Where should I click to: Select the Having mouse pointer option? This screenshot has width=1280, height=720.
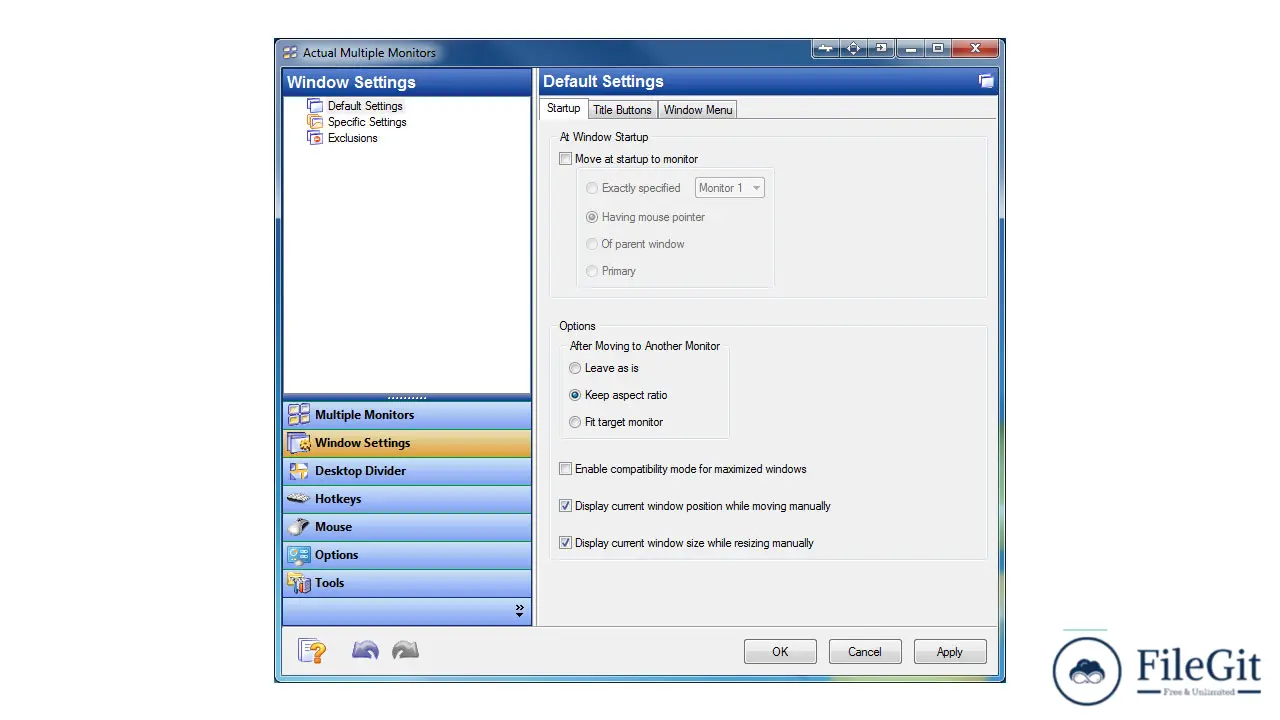point(593,217)
